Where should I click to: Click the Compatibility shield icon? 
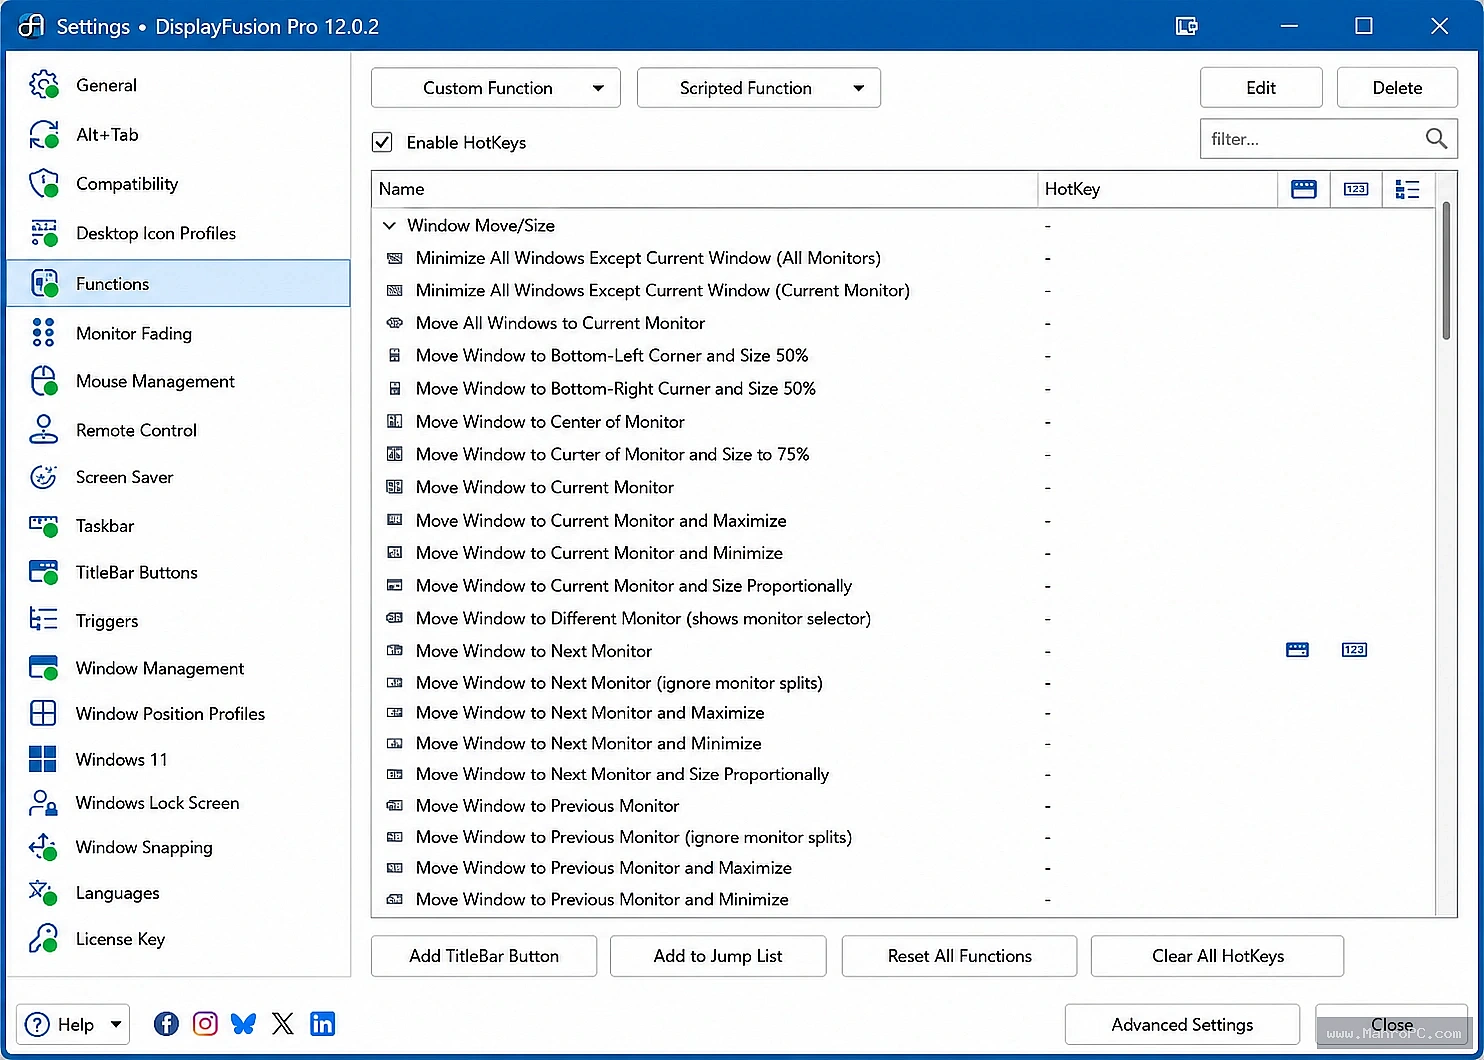click(x=44, y=184)
